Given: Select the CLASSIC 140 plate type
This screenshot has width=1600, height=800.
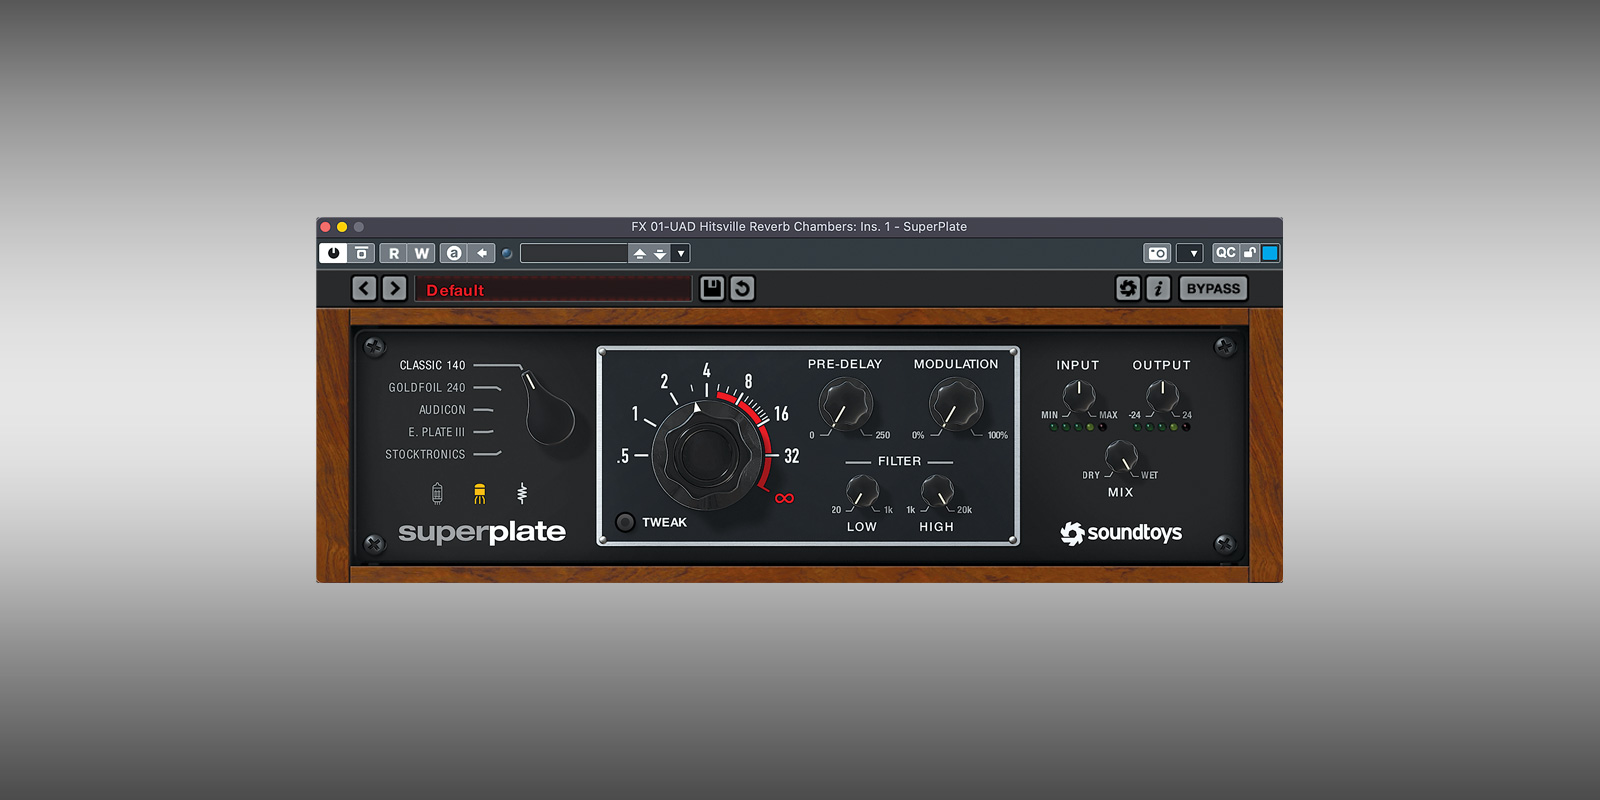Looking at the screenshot, I should (432, 366).
